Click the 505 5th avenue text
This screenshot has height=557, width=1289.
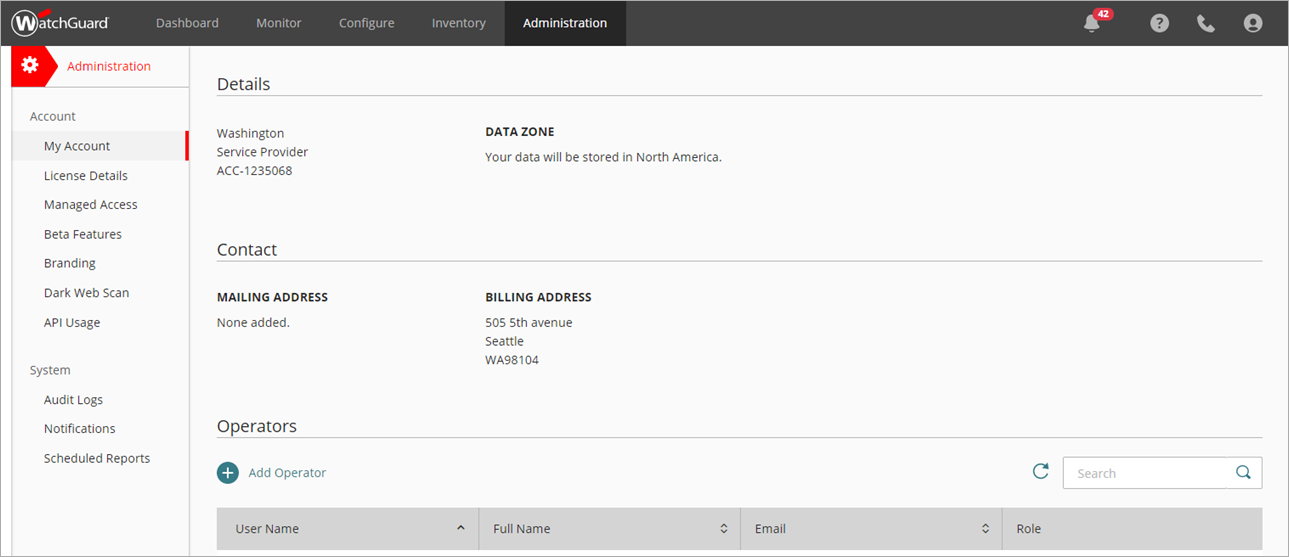[528, 322]
